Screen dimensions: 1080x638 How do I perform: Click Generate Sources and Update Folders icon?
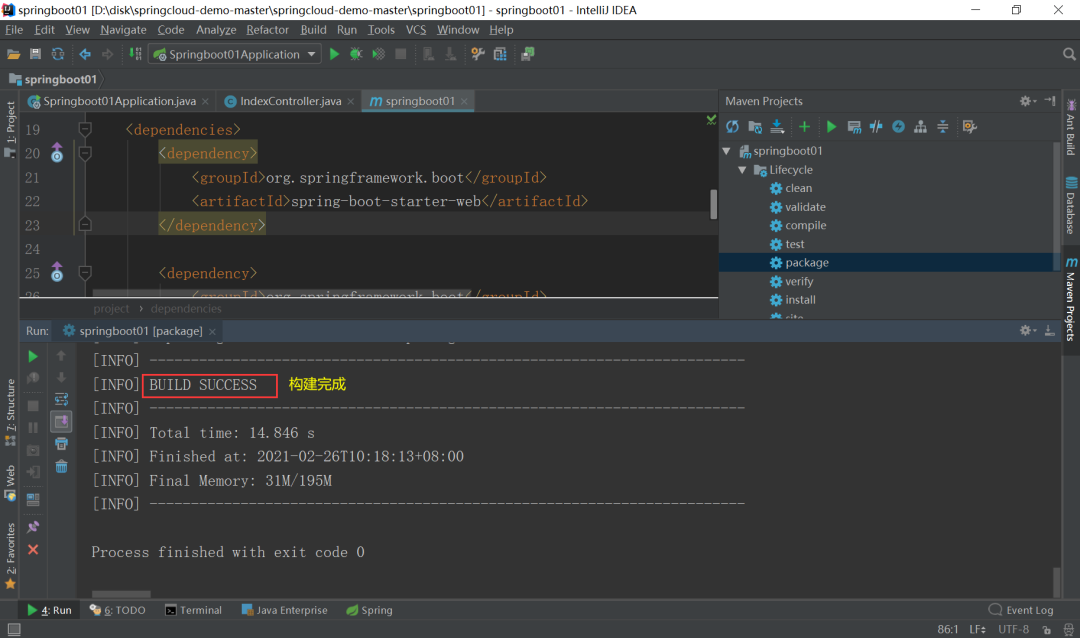755,127
